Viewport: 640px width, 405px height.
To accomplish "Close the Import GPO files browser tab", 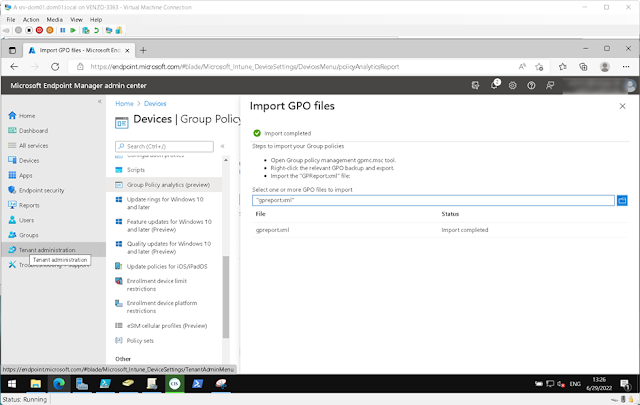I will pos(127,51).
